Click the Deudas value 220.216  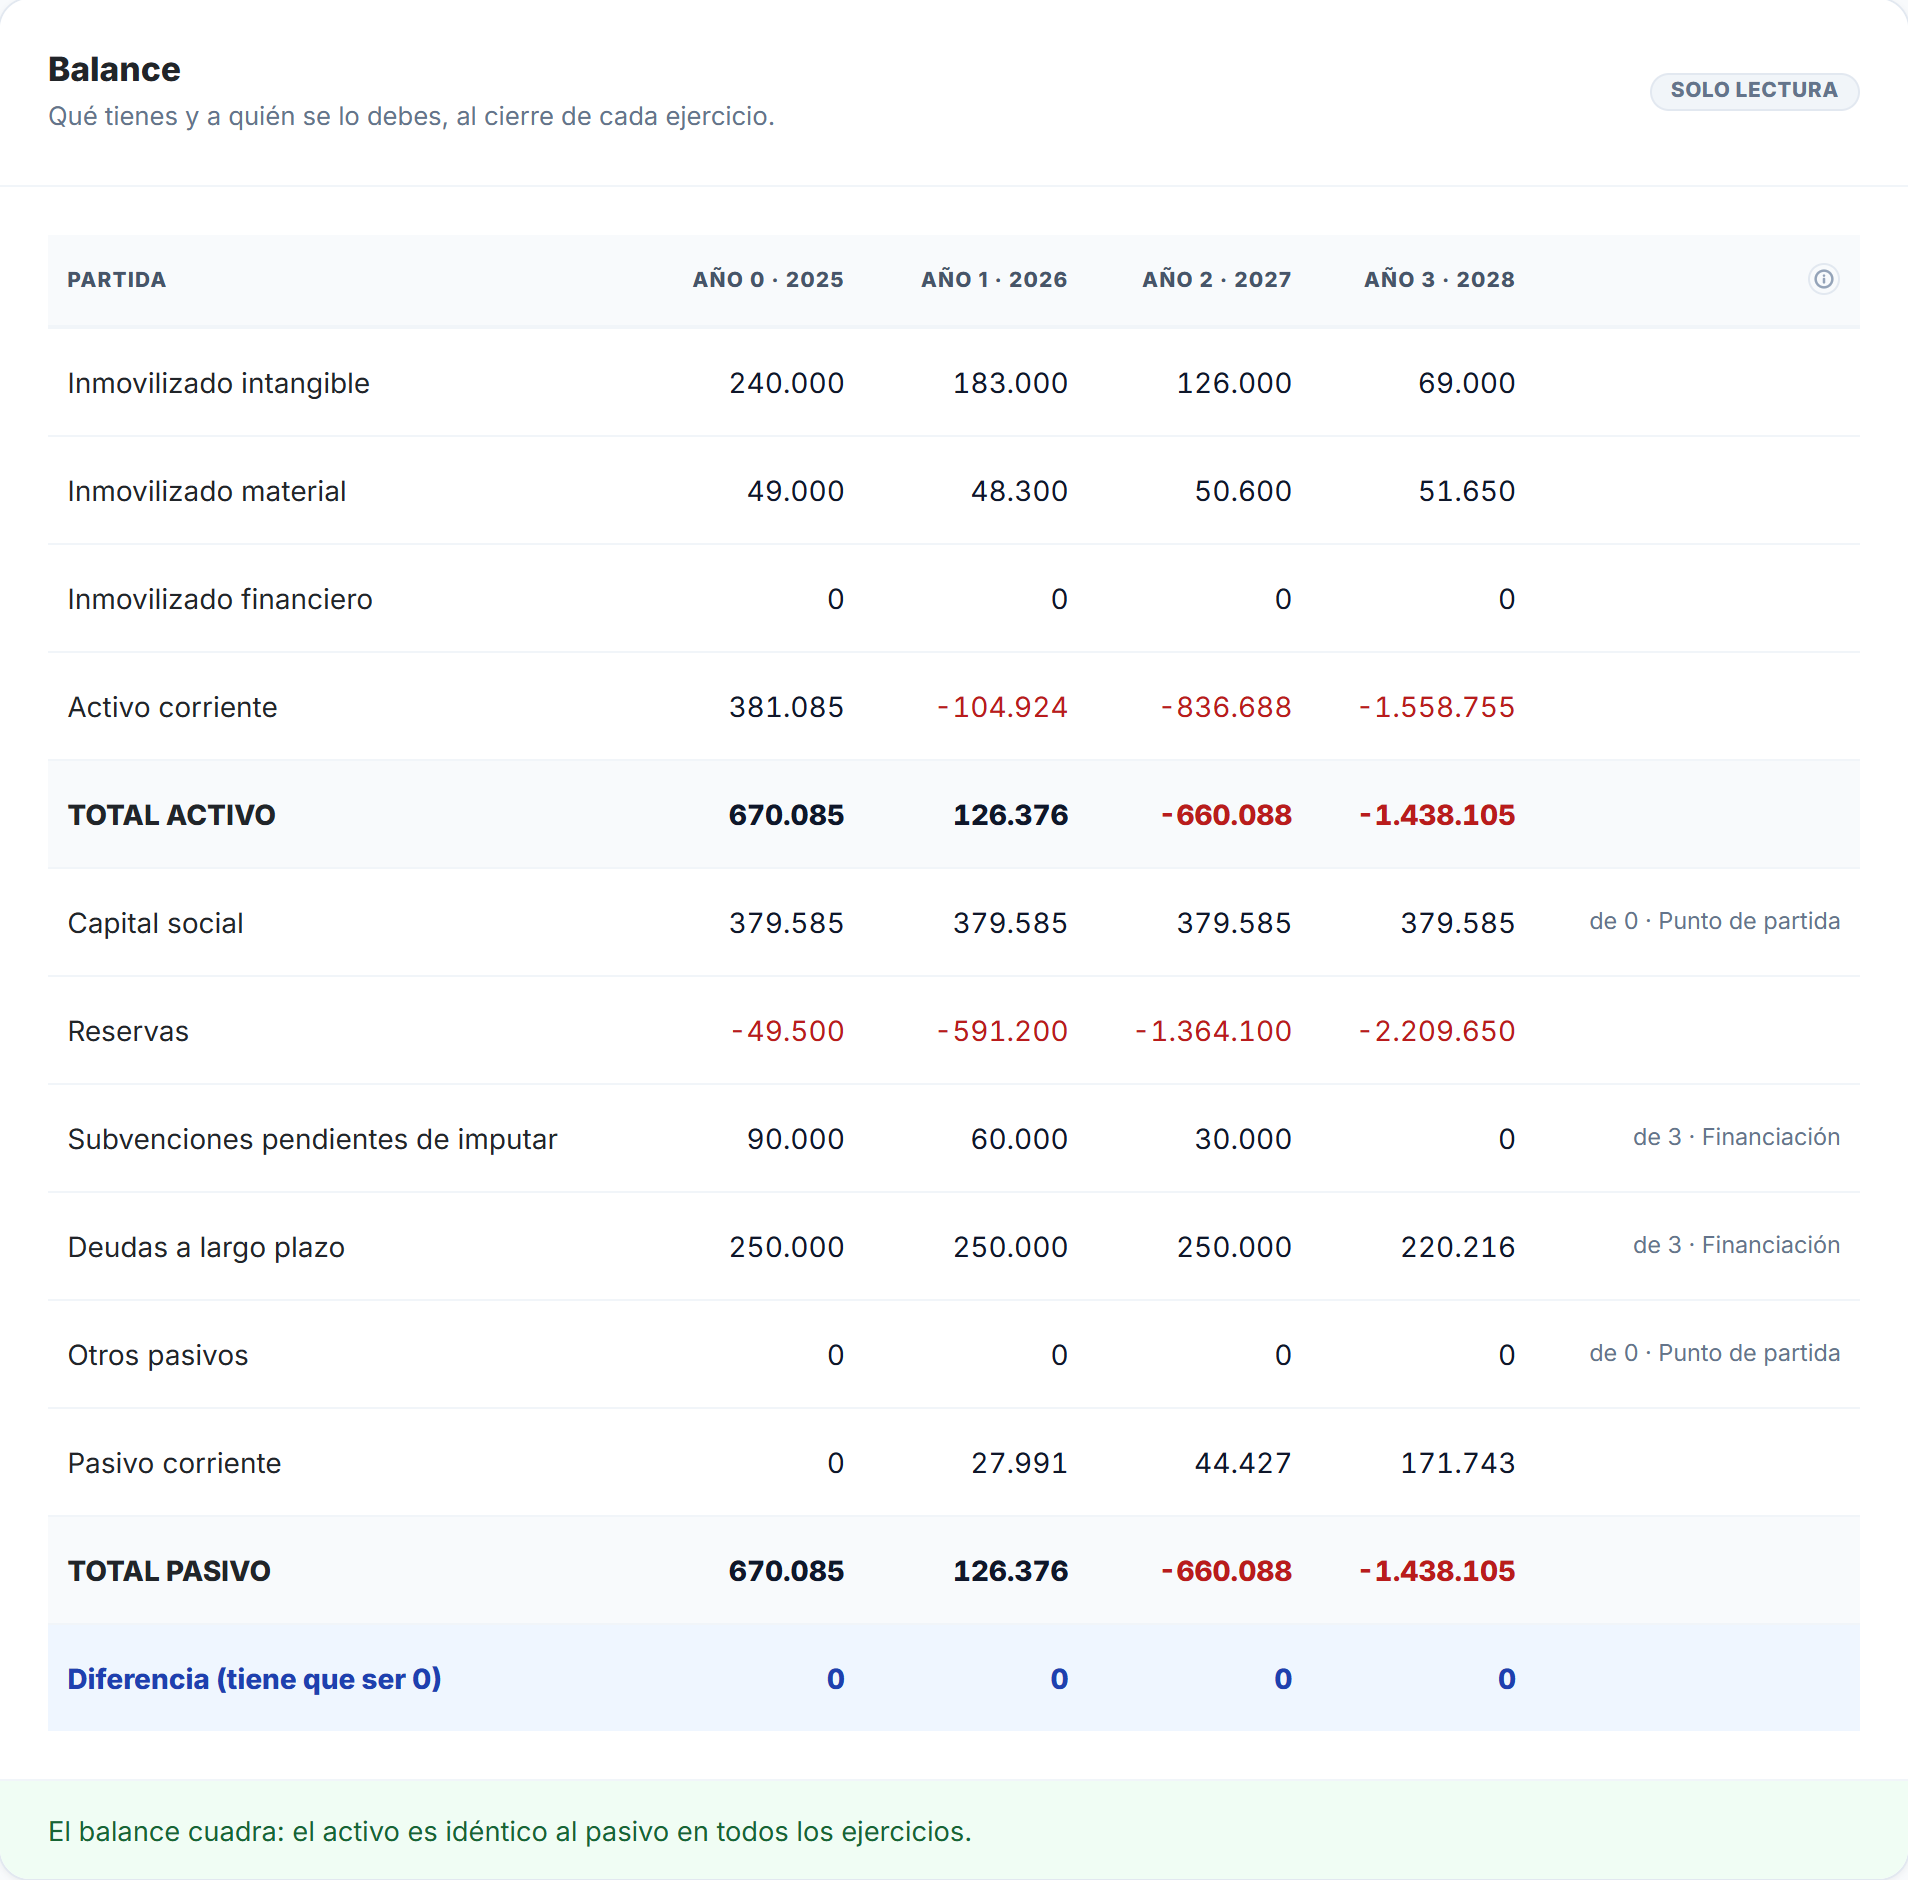click(1457, 1247)
